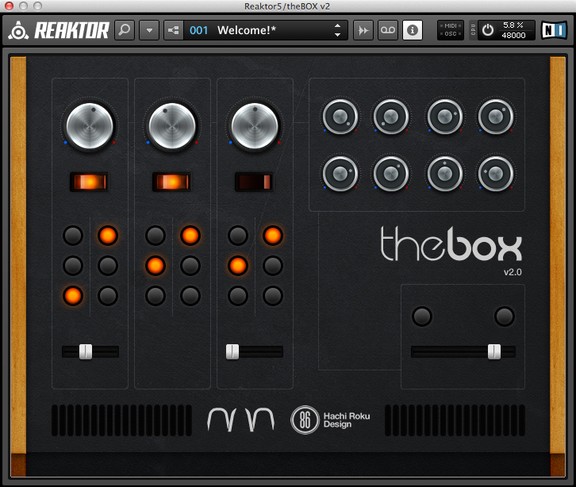576x487 pixels.
Task: Click the large knob in third channel
Action: (254, 126)
